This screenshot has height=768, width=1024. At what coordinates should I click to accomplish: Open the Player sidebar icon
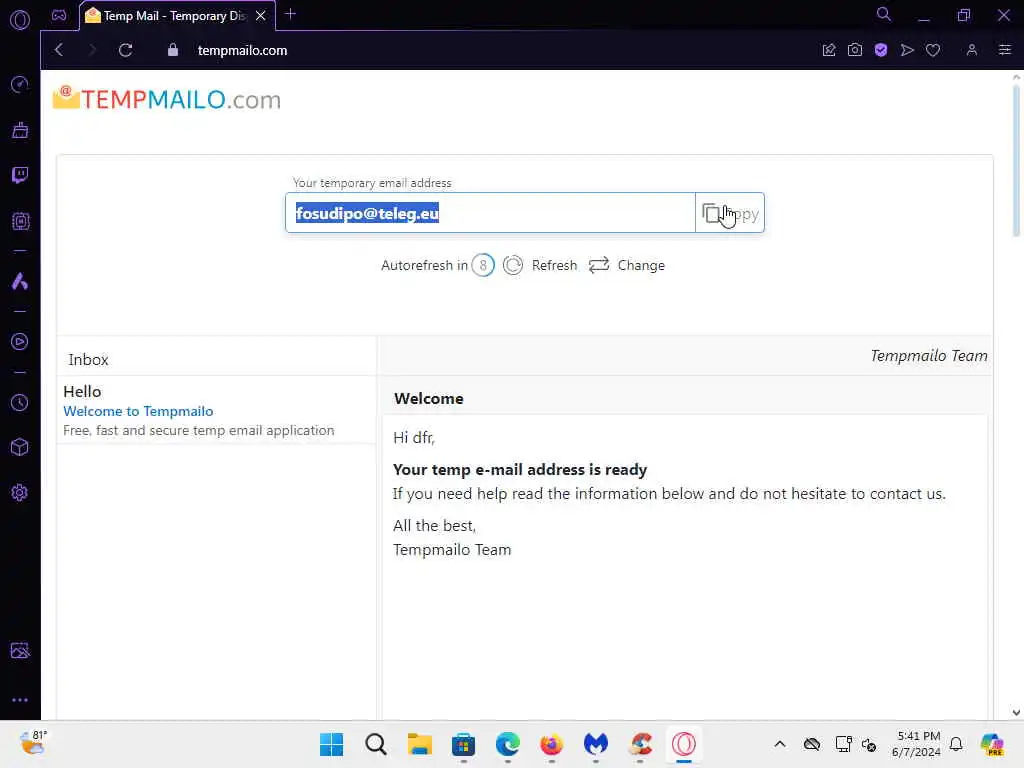pos(20,342)
